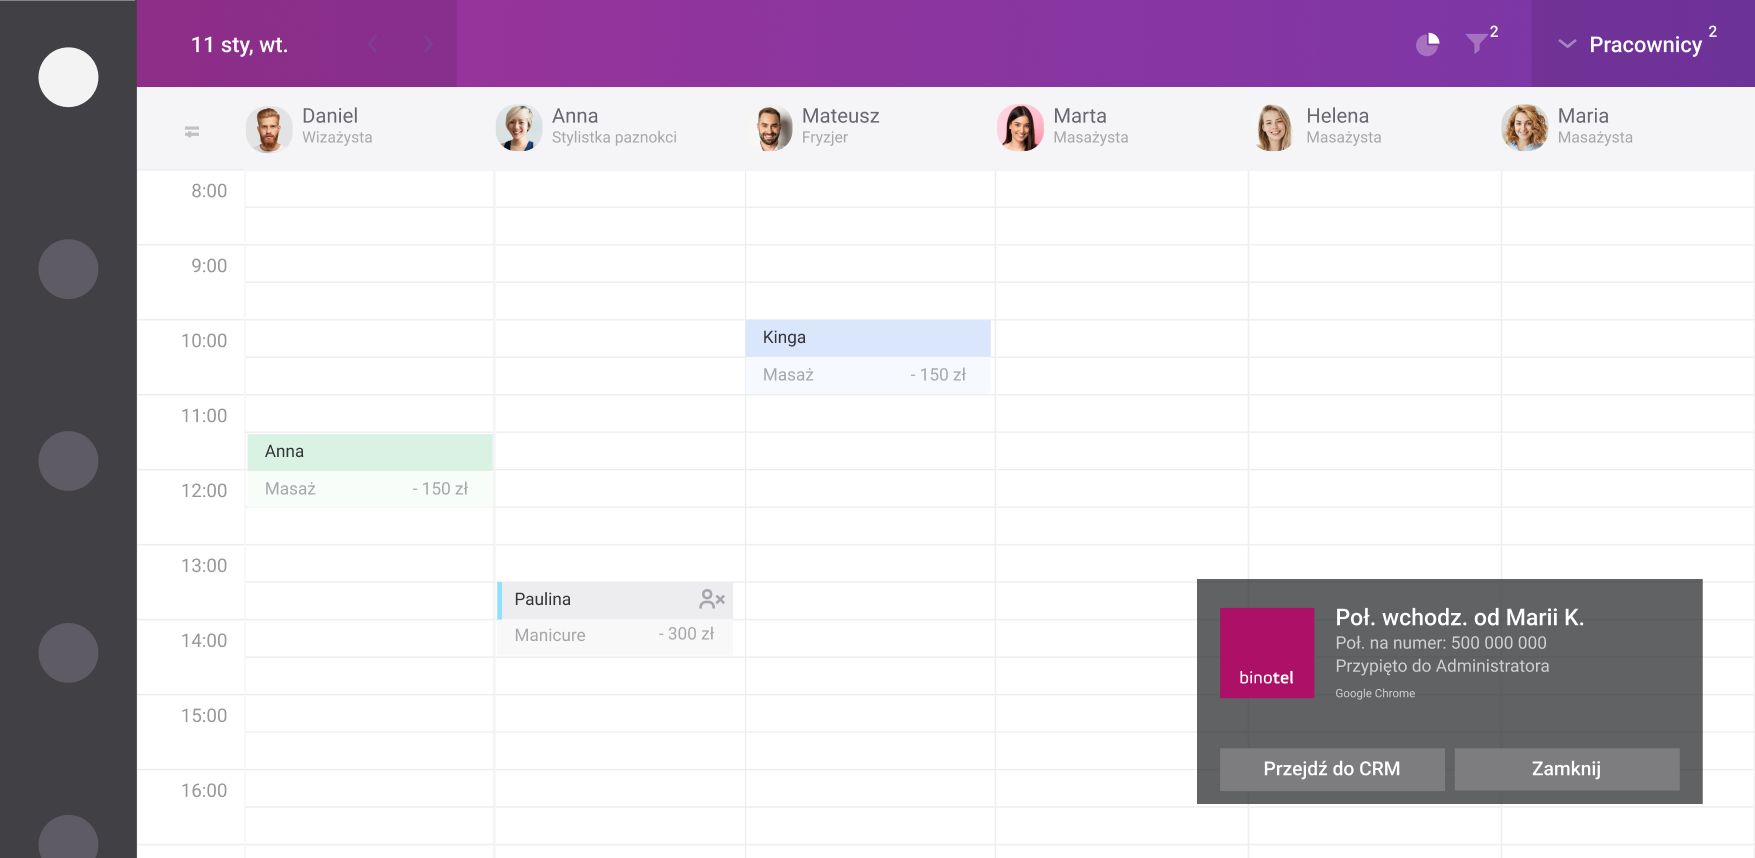Expand the Pracownicy dropdown

[x=1643, y=44]
